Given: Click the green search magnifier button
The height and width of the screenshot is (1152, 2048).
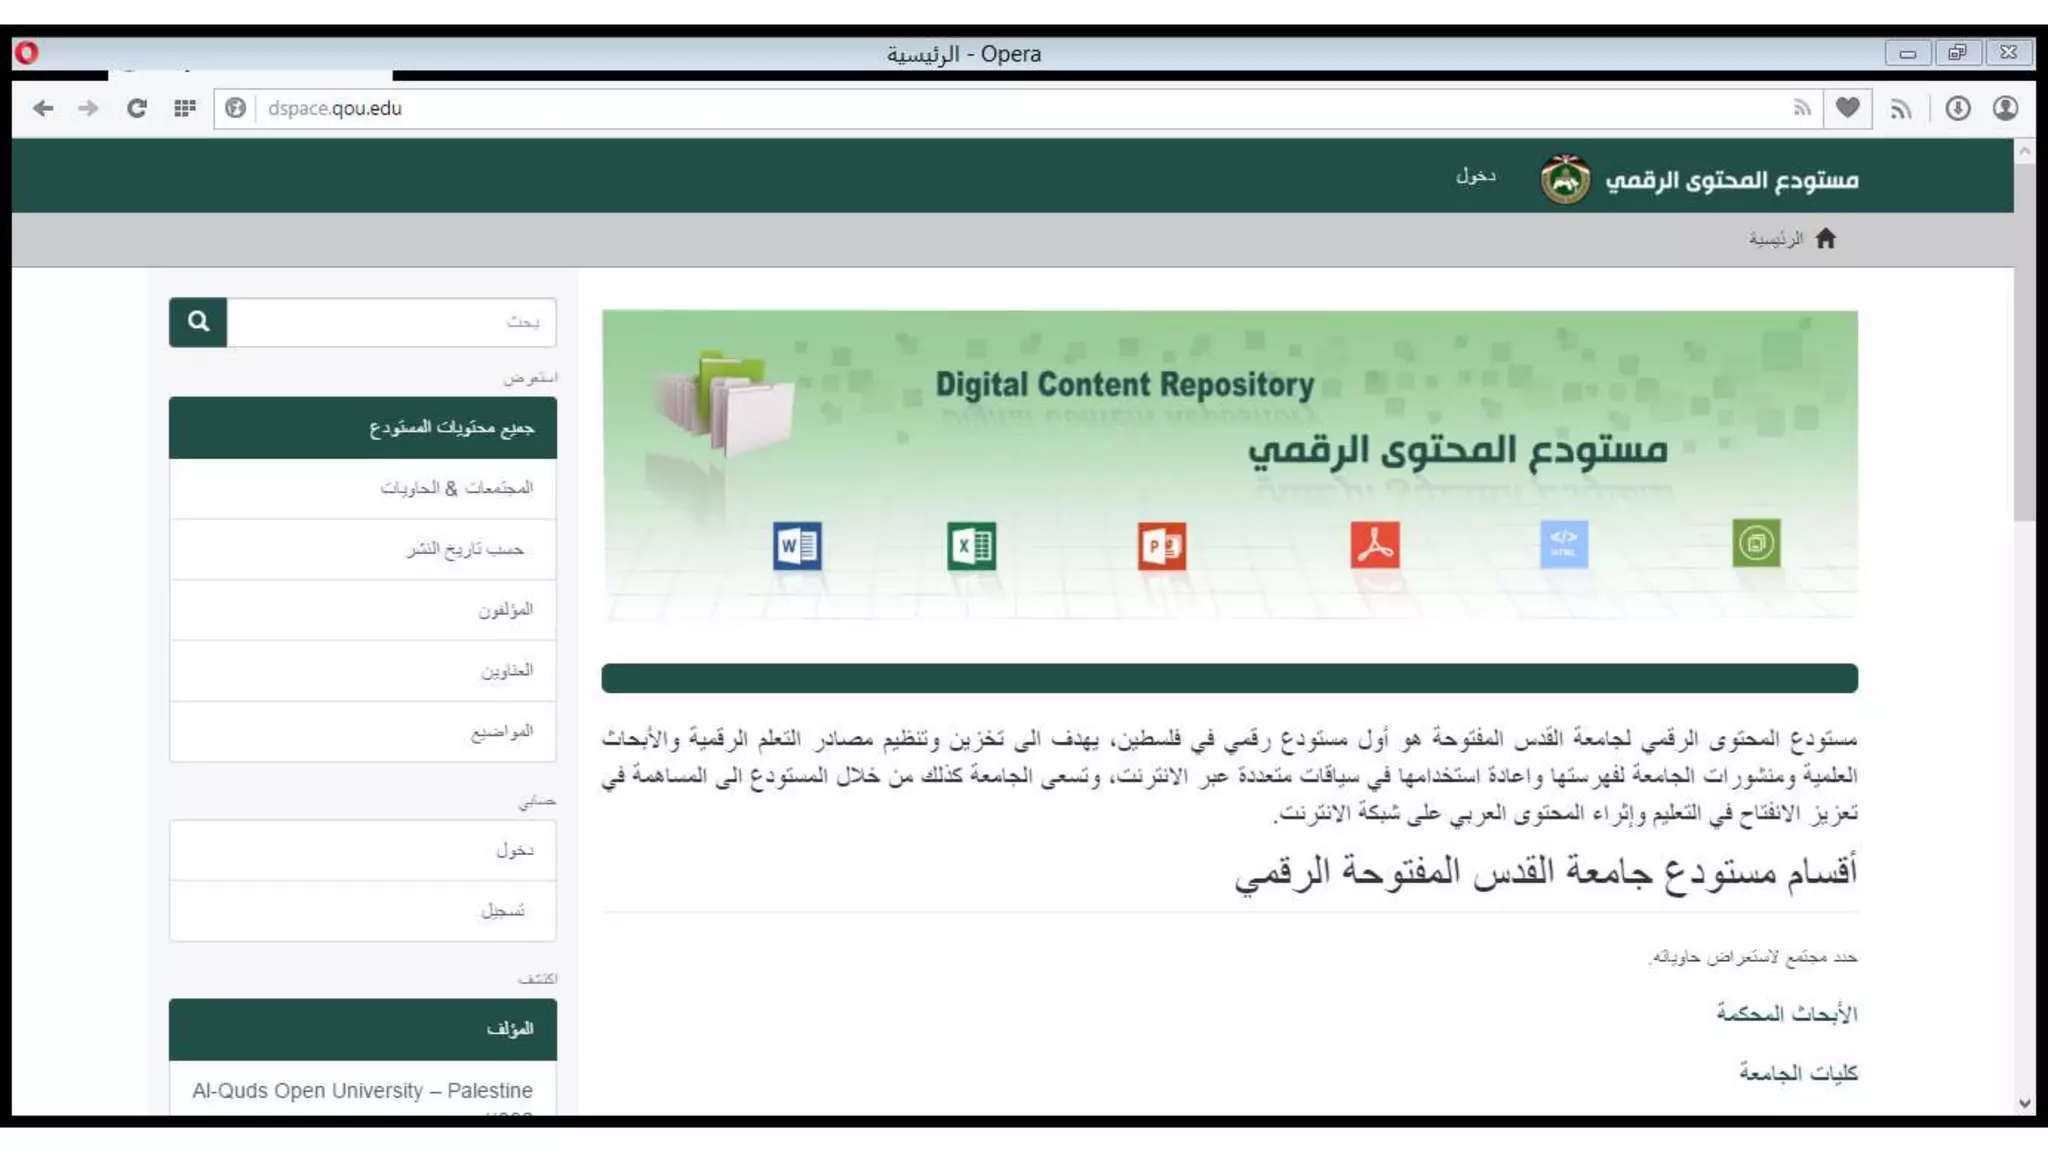Looking at the screenshot, I should [x=198, y=322].
